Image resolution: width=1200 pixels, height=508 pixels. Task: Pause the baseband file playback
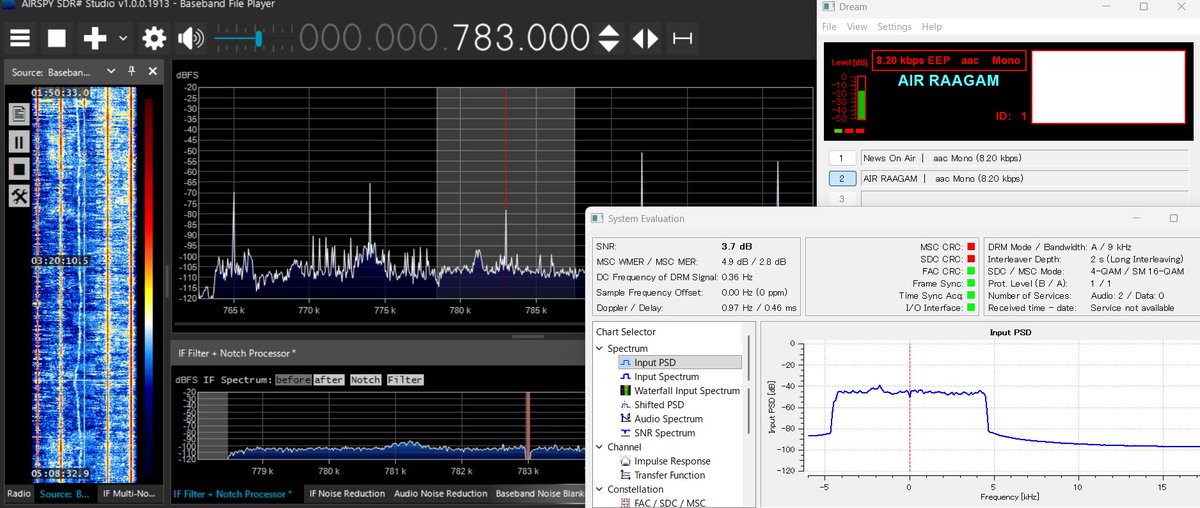tap(18, 142)
